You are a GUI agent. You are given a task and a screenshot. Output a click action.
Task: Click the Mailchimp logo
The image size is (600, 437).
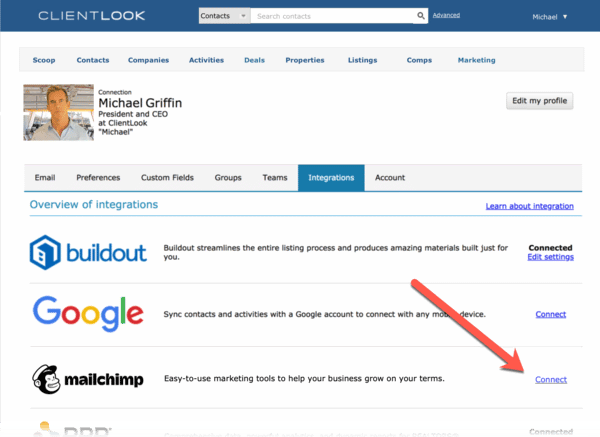pos(88,379)
